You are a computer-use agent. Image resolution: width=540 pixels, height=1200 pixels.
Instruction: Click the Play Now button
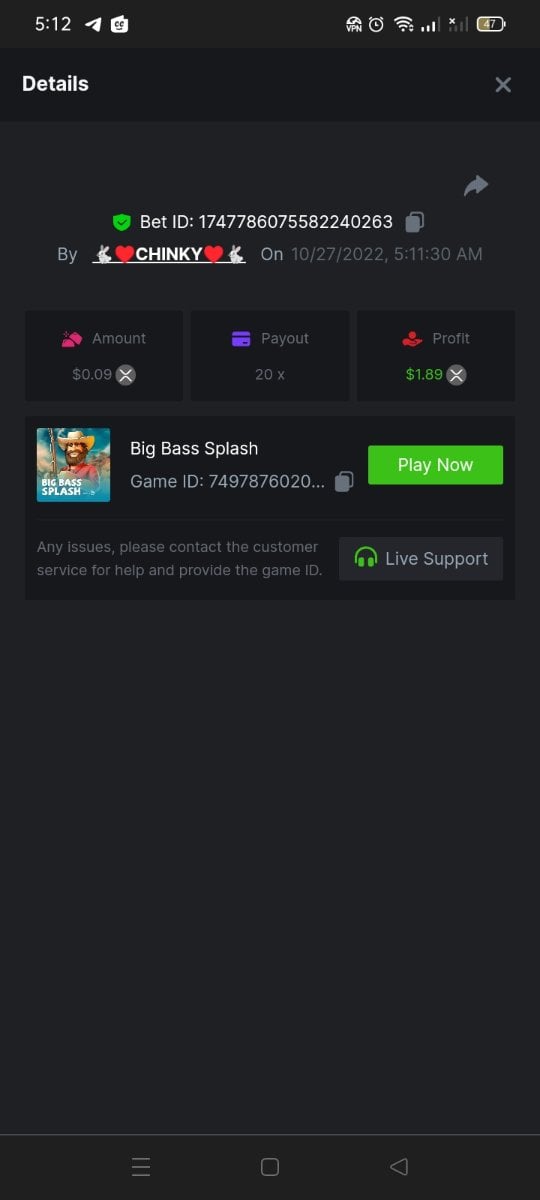[435, 465]
